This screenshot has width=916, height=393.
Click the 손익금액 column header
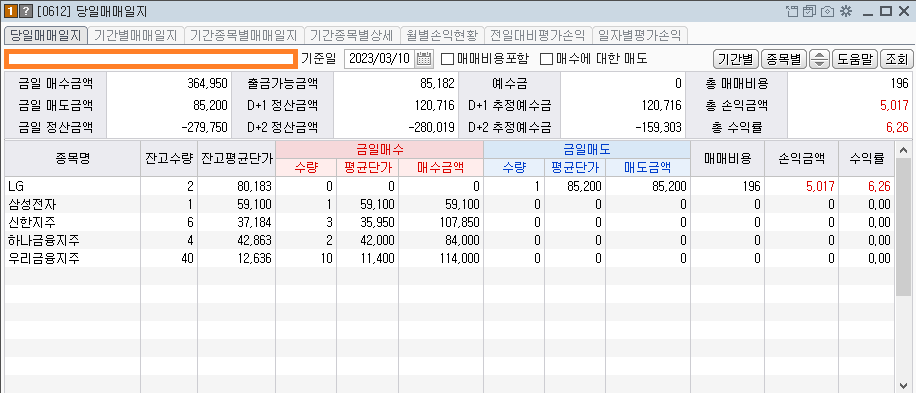(802, 158)
